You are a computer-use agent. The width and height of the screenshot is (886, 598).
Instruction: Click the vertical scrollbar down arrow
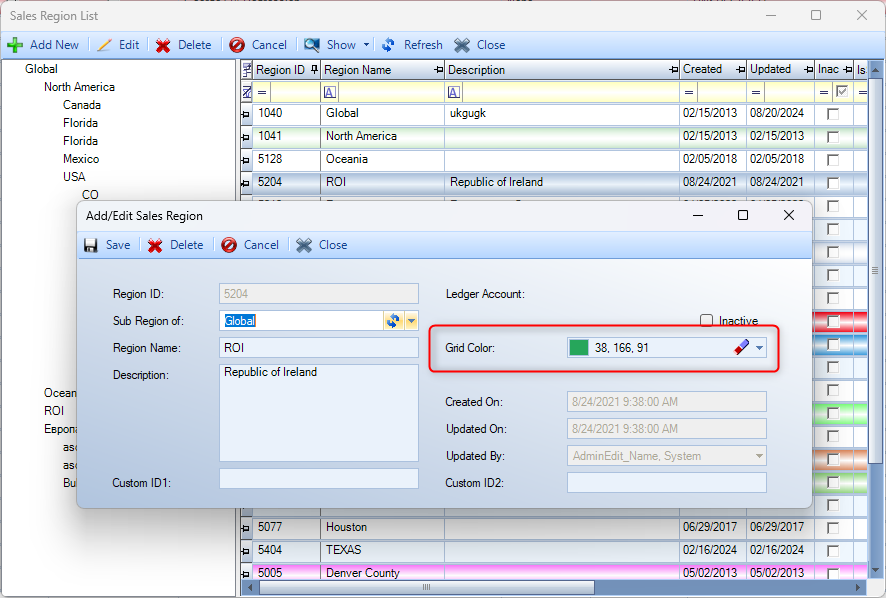point(875,570)
